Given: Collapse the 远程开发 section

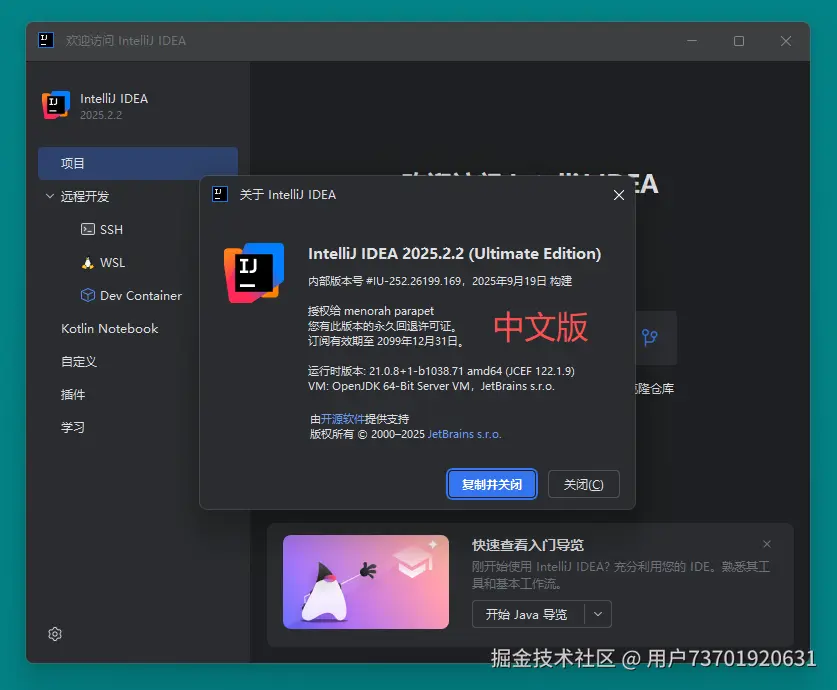Looking at the screenshot, I should tap(50, 196).
